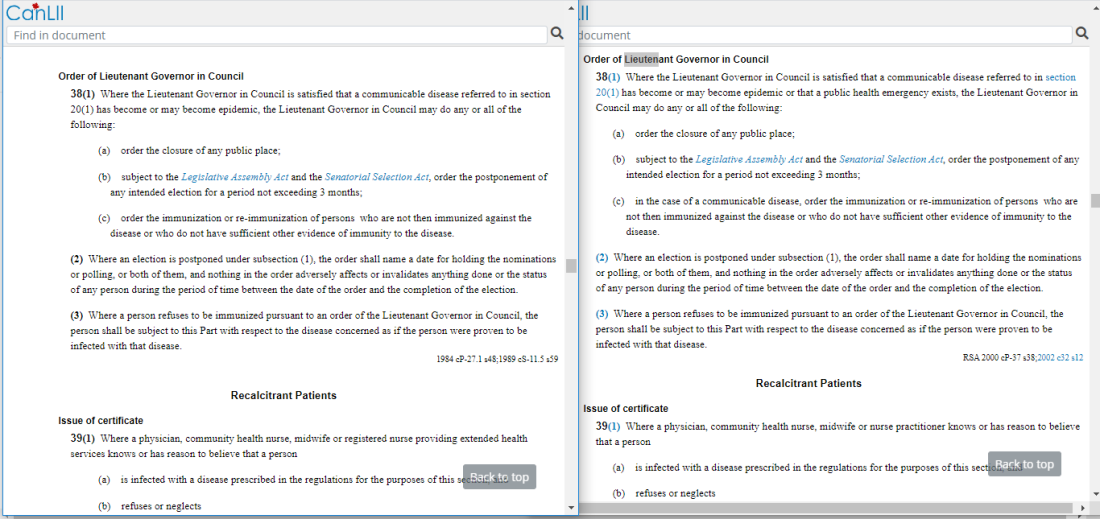Click '(a) order the closure of any public place' right pane
This screenshot has width=1100, height=519.
pos(704,133)
